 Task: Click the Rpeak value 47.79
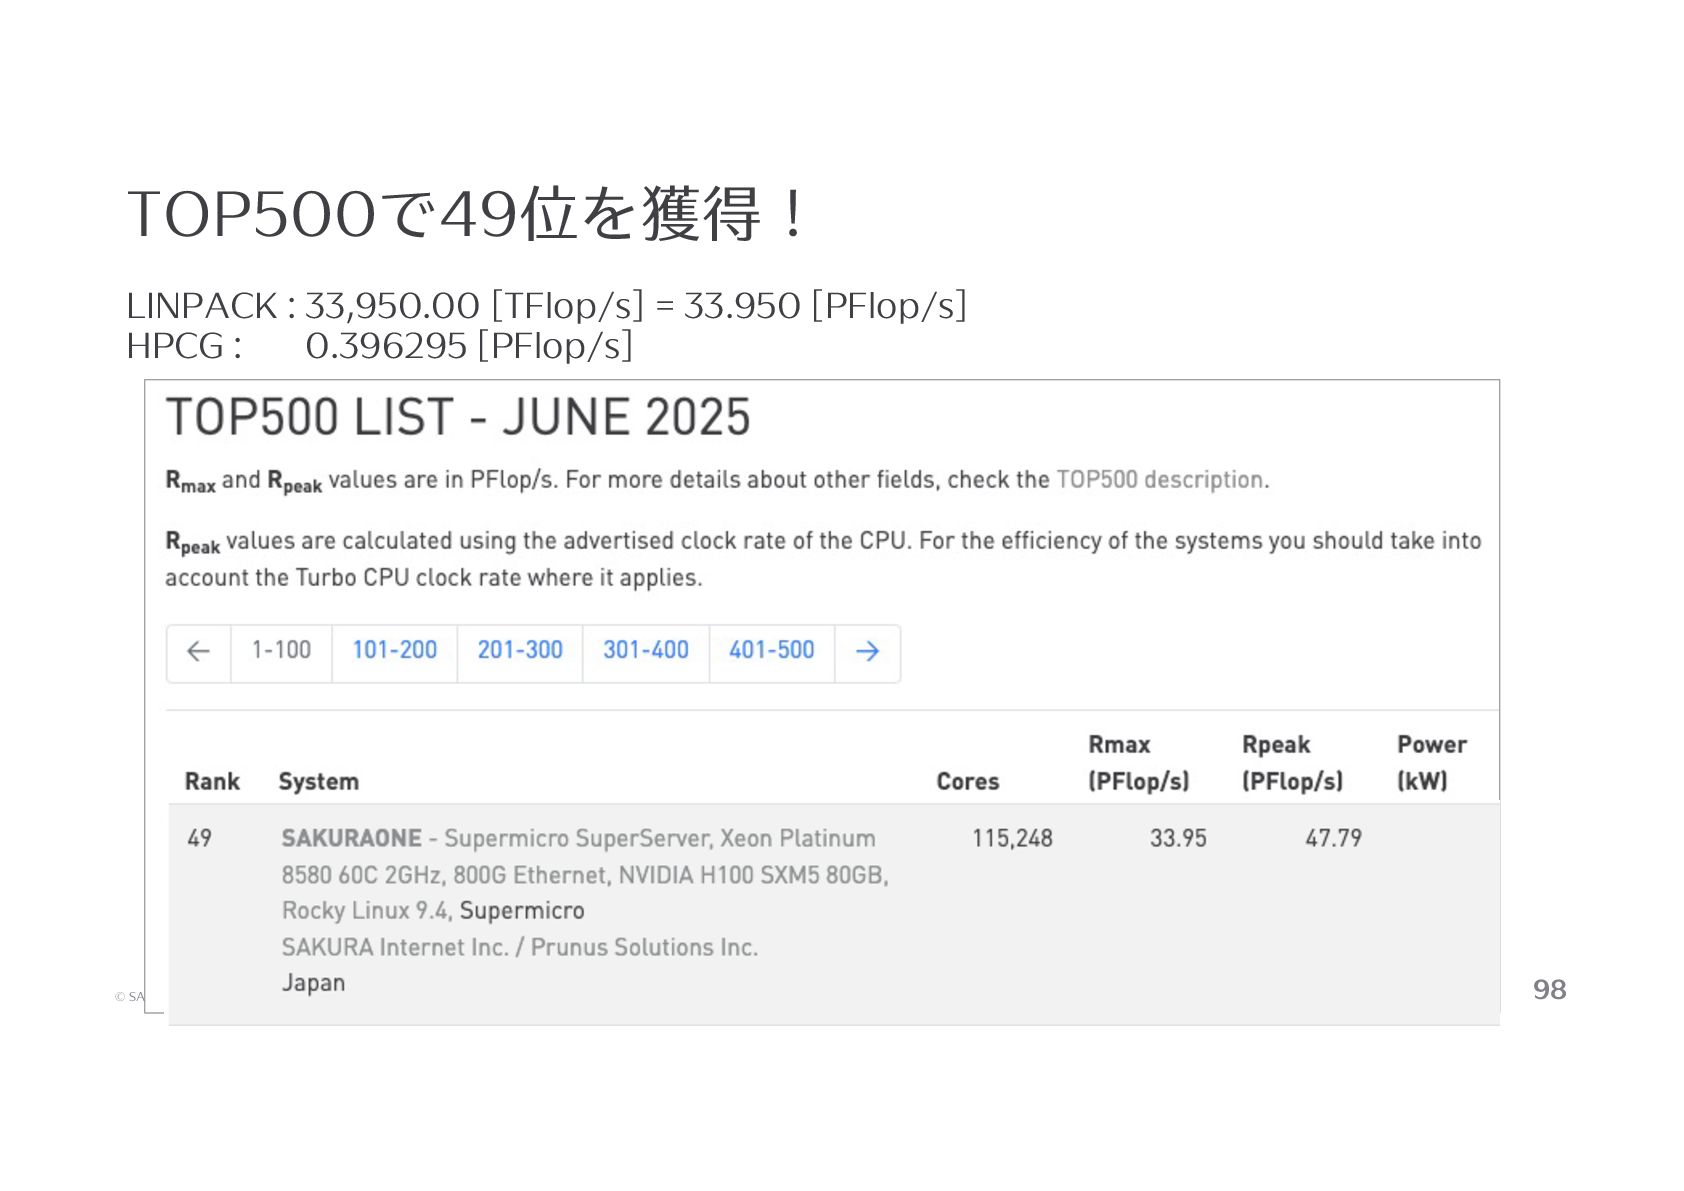1333,838
